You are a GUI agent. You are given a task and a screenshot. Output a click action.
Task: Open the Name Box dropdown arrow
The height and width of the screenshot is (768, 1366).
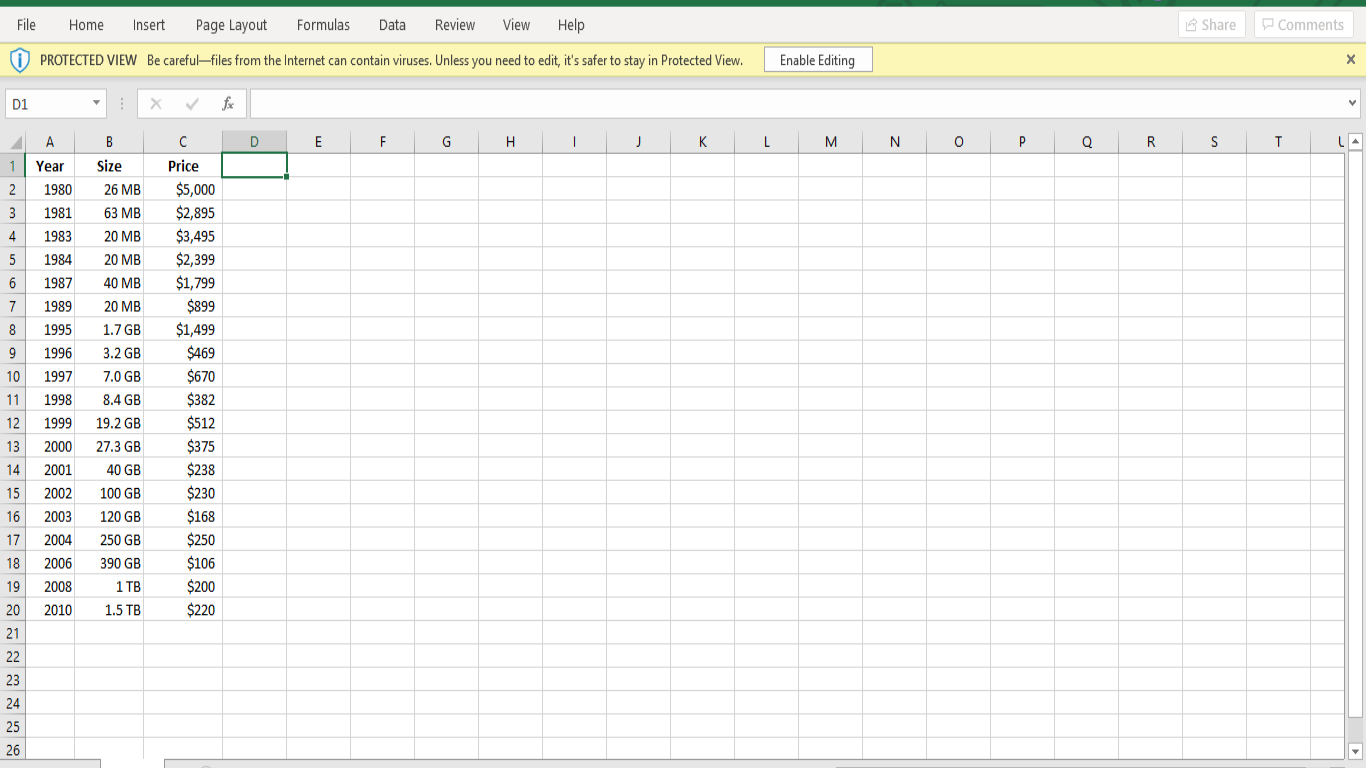click(97, 103)
